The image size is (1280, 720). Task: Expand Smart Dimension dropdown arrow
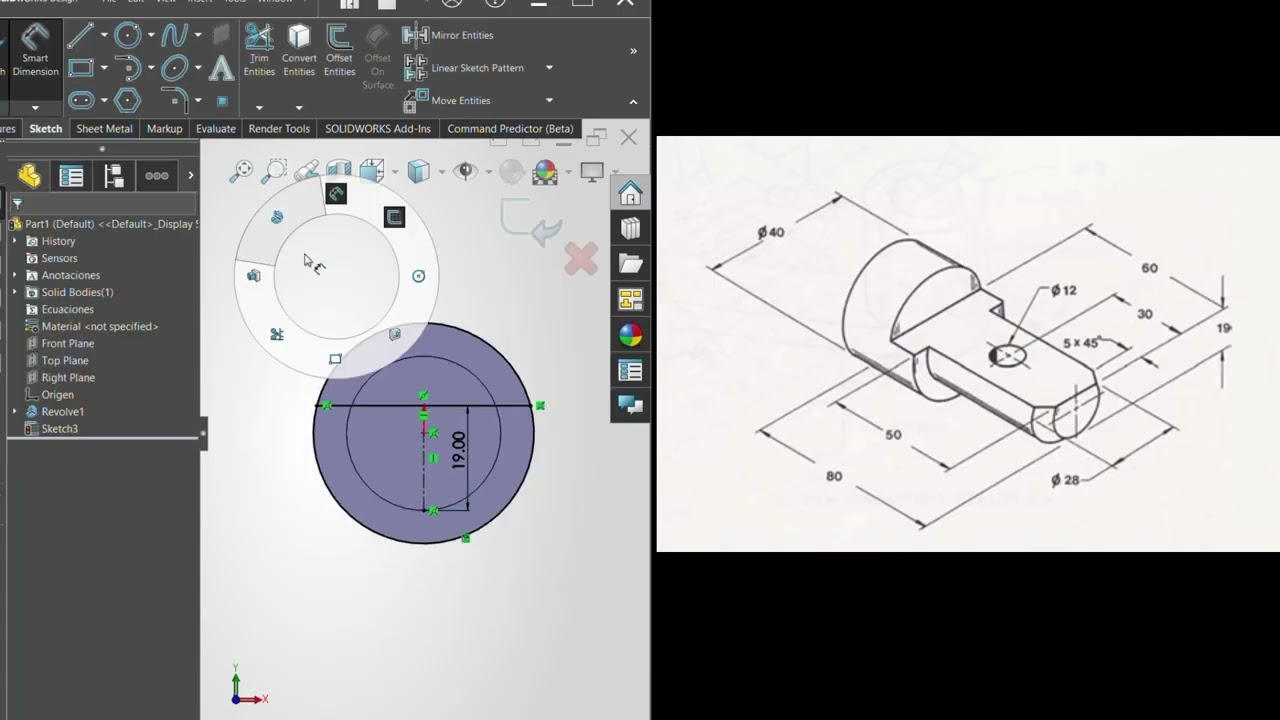coord(35,108)
